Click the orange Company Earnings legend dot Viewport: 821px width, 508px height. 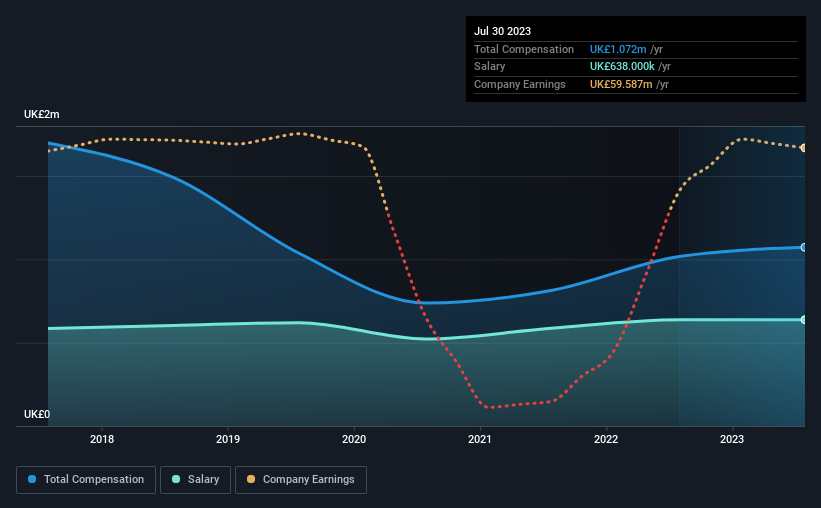(251, 479)
